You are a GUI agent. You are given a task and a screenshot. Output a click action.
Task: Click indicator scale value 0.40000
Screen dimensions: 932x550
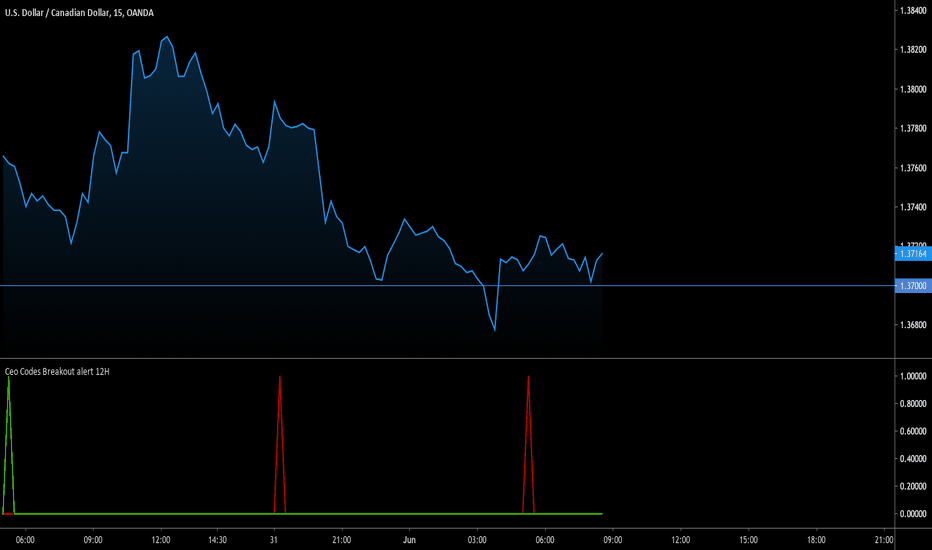click(913, 458)
